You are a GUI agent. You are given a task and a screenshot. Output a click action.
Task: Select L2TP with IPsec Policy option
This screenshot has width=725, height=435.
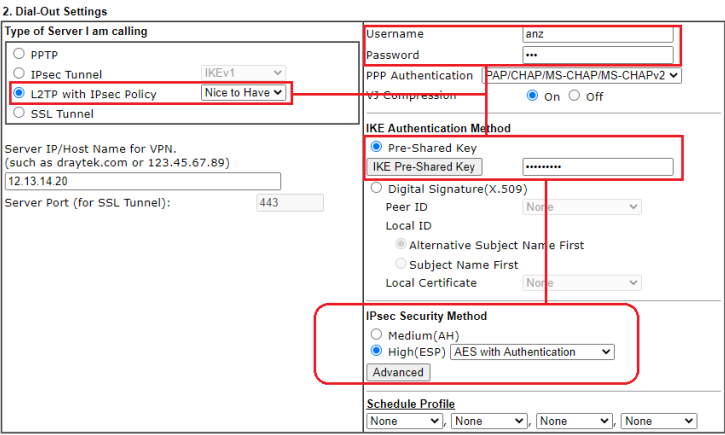pyautogui.click(x=20, y=93)
